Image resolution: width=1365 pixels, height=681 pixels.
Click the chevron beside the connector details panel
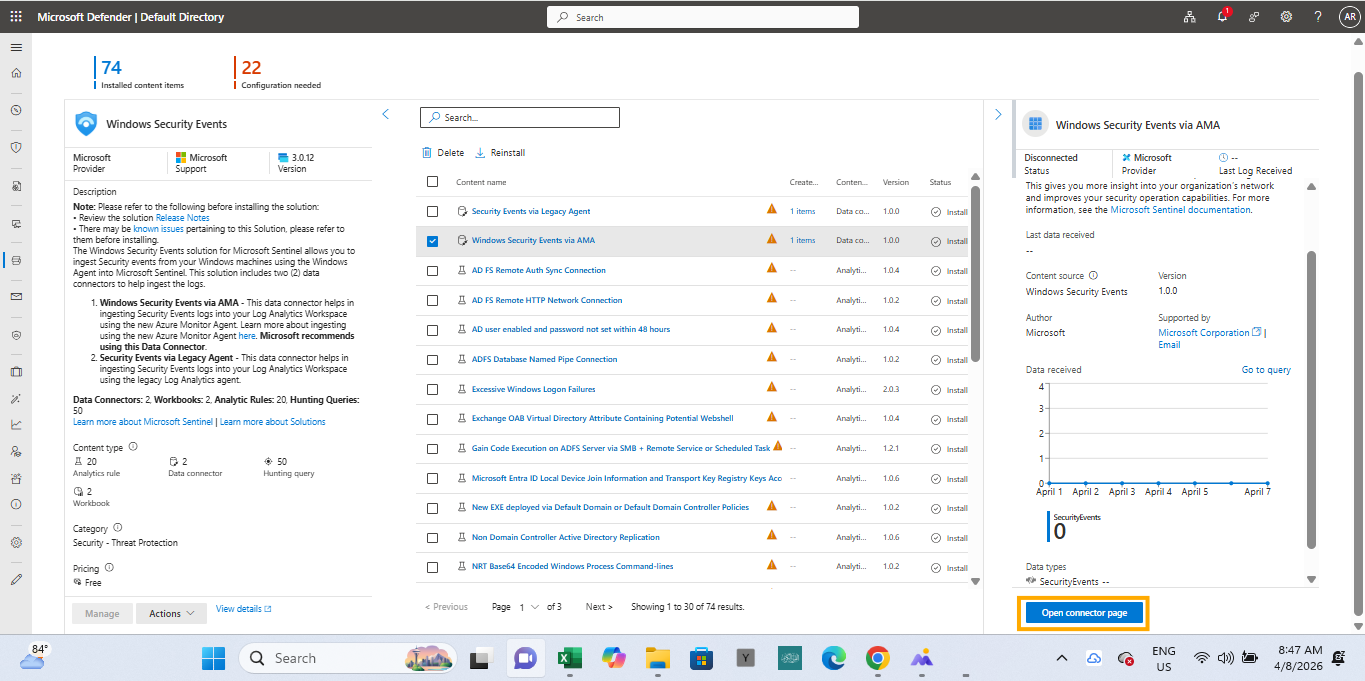pyautogui.click(x=998, y=114)
